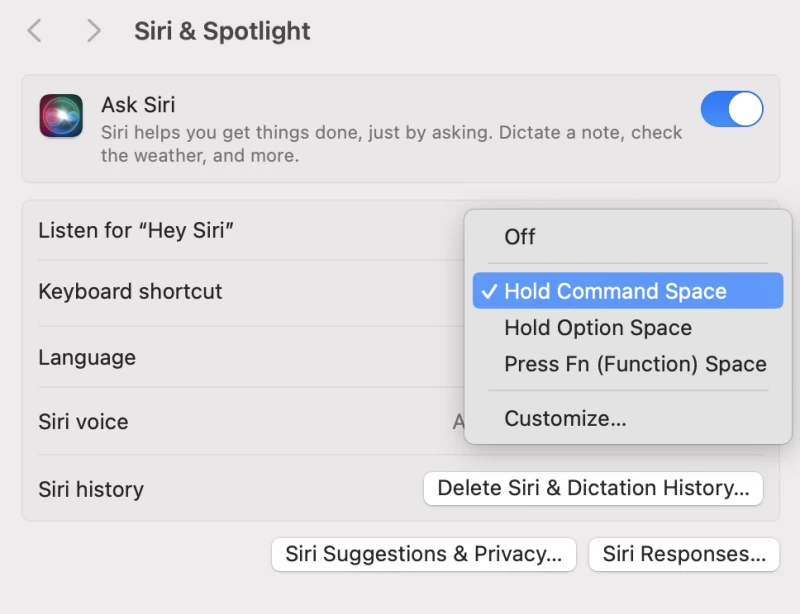This screenshot has height=614, width=800.
Task: Disable the Ask Siri switch
Action: (732, 109)
